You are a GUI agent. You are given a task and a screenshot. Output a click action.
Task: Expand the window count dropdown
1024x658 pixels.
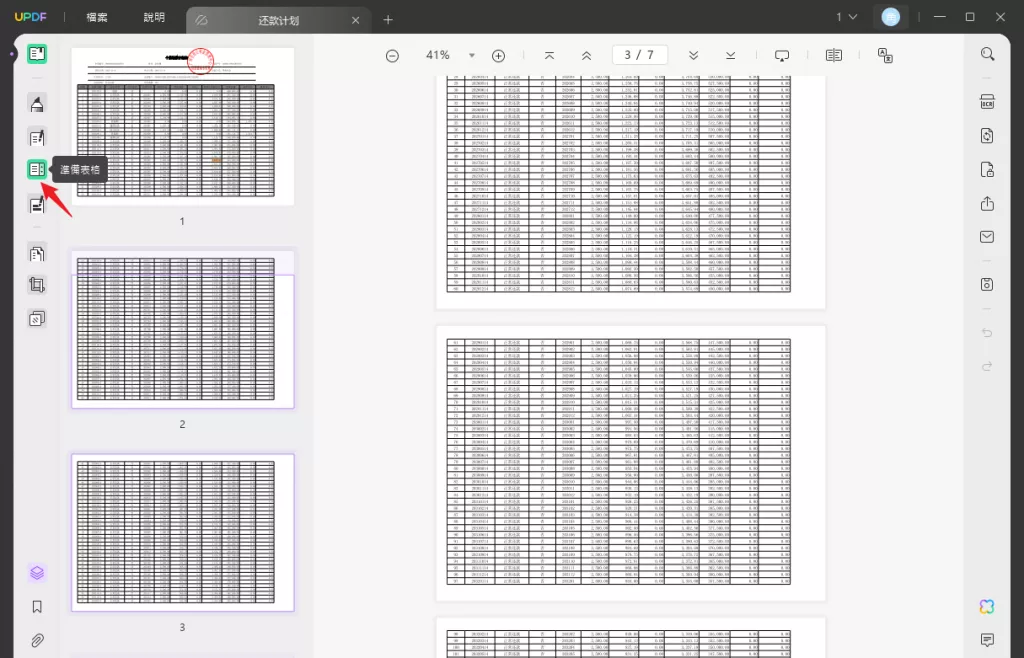tap(846, 17)
